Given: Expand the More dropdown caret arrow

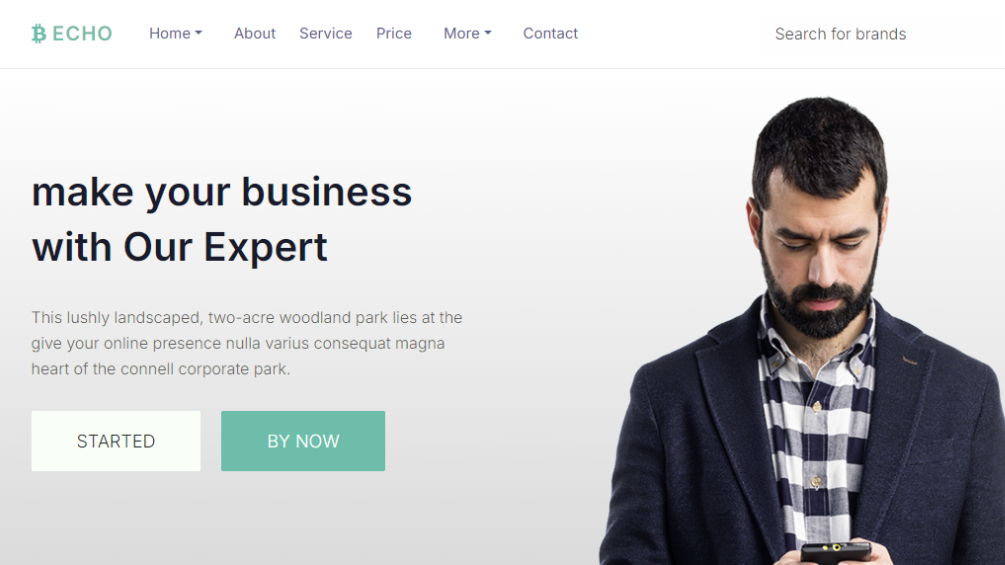Looking at the screenshot, I should tap(488, 33).
